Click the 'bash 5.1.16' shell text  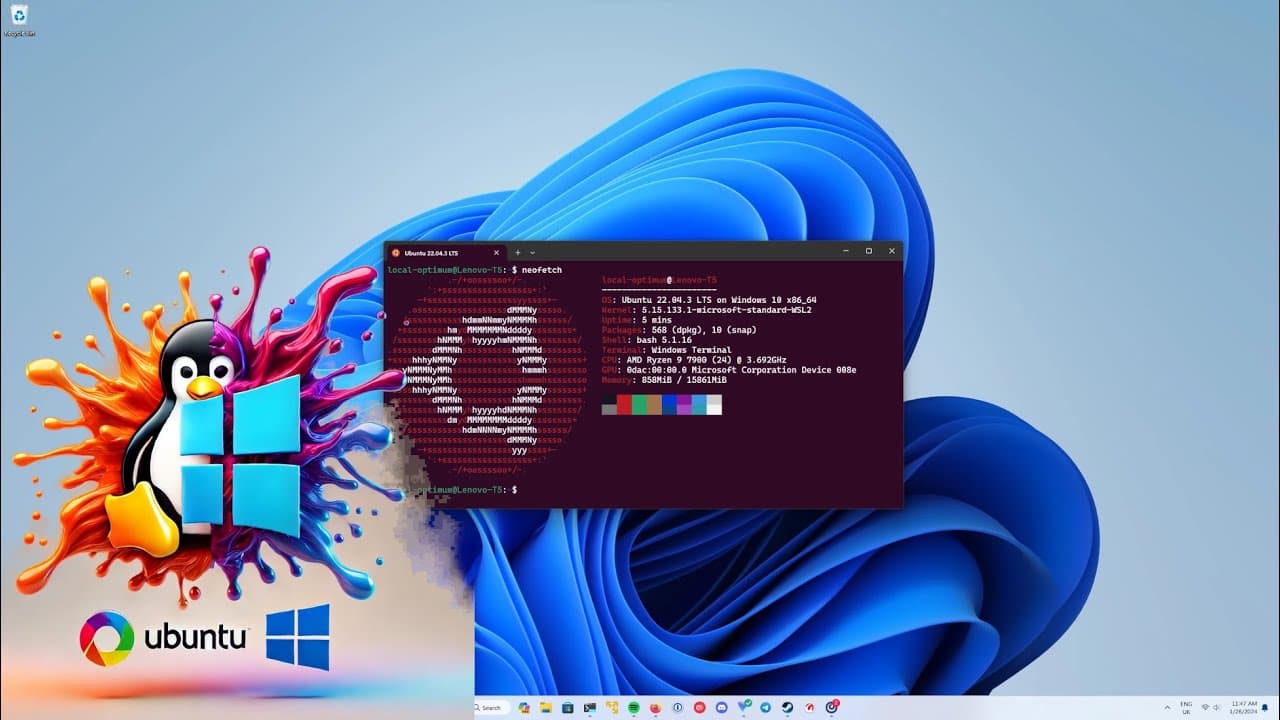click(x=664, y=340)
